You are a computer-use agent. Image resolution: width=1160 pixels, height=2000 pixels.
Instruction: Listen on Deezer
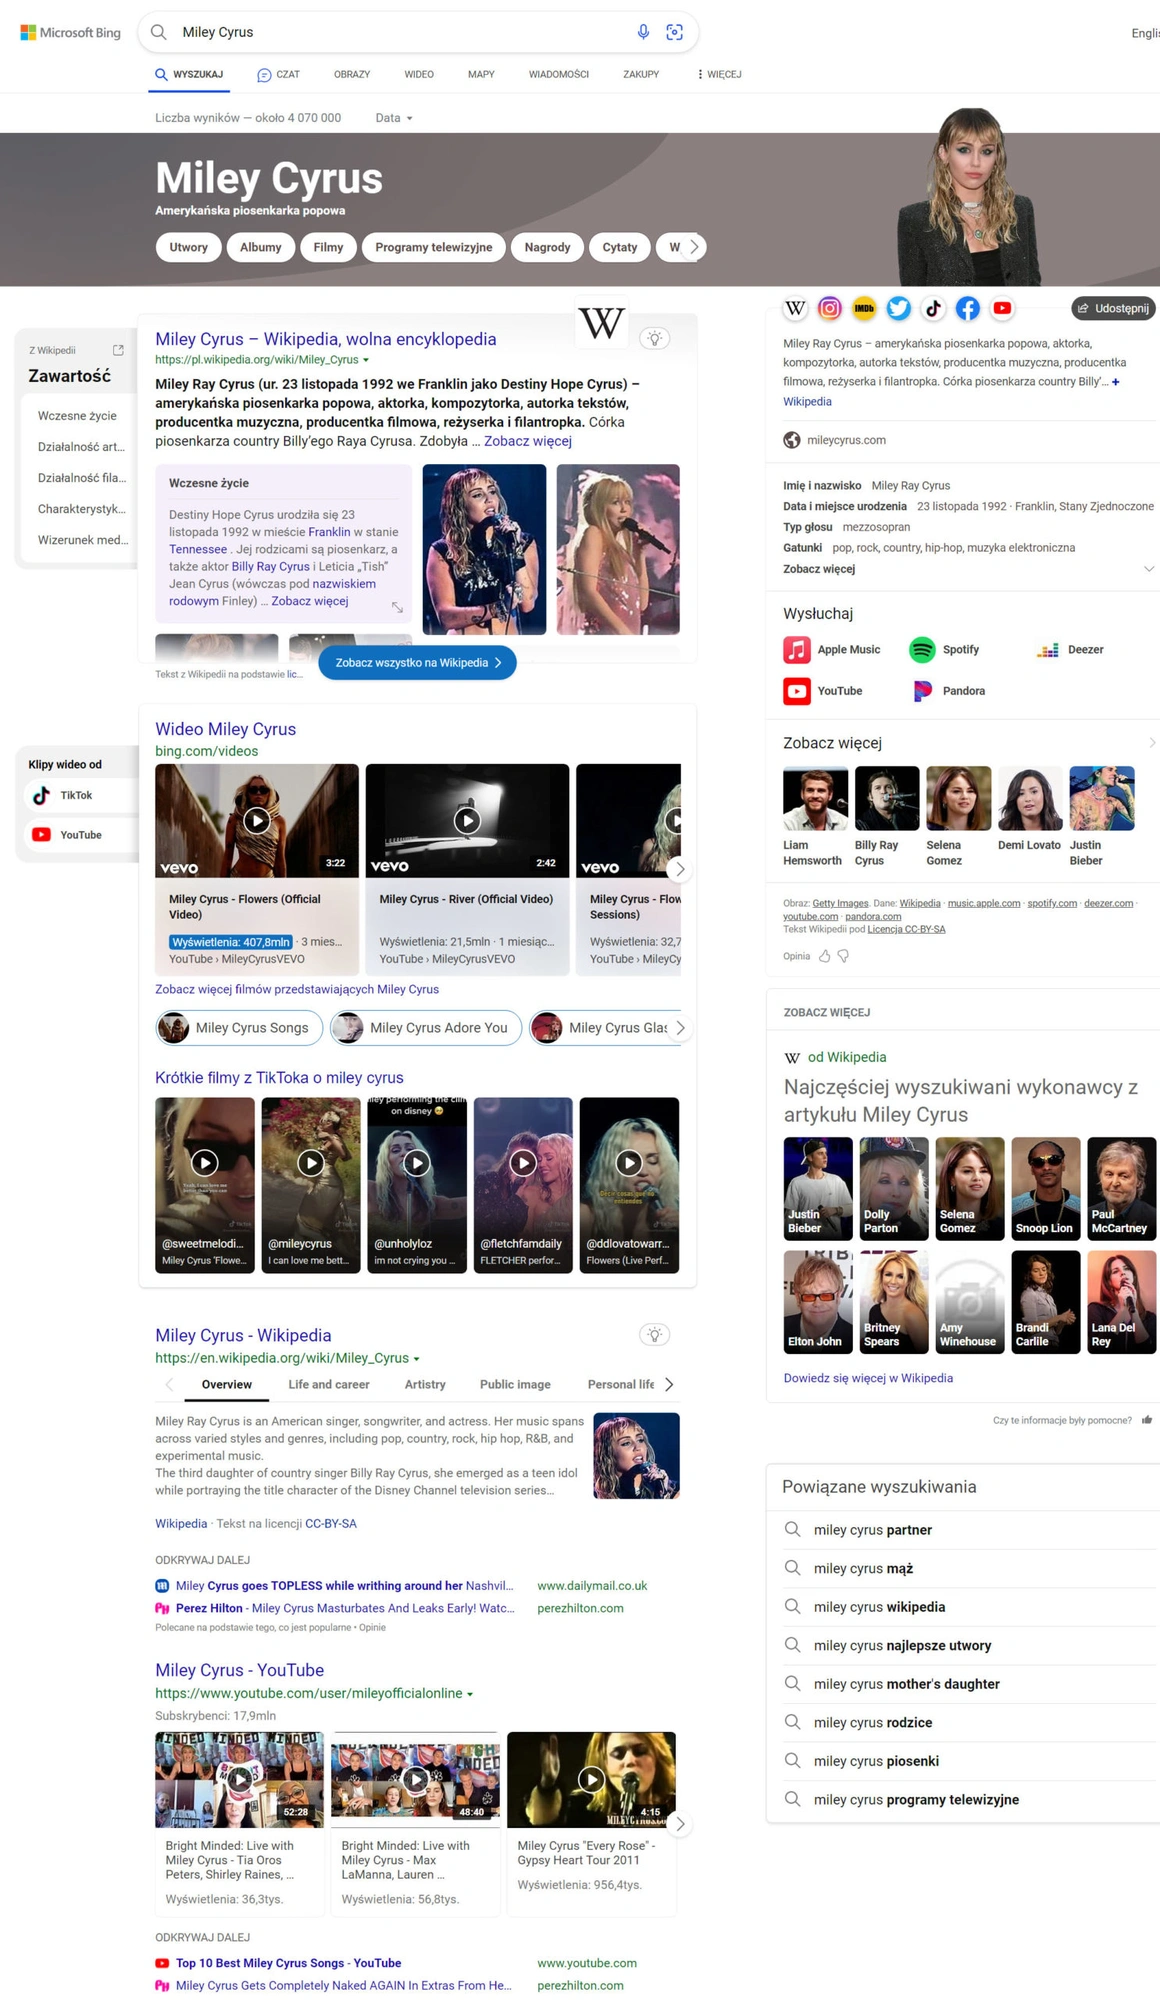click(1070, 649)
